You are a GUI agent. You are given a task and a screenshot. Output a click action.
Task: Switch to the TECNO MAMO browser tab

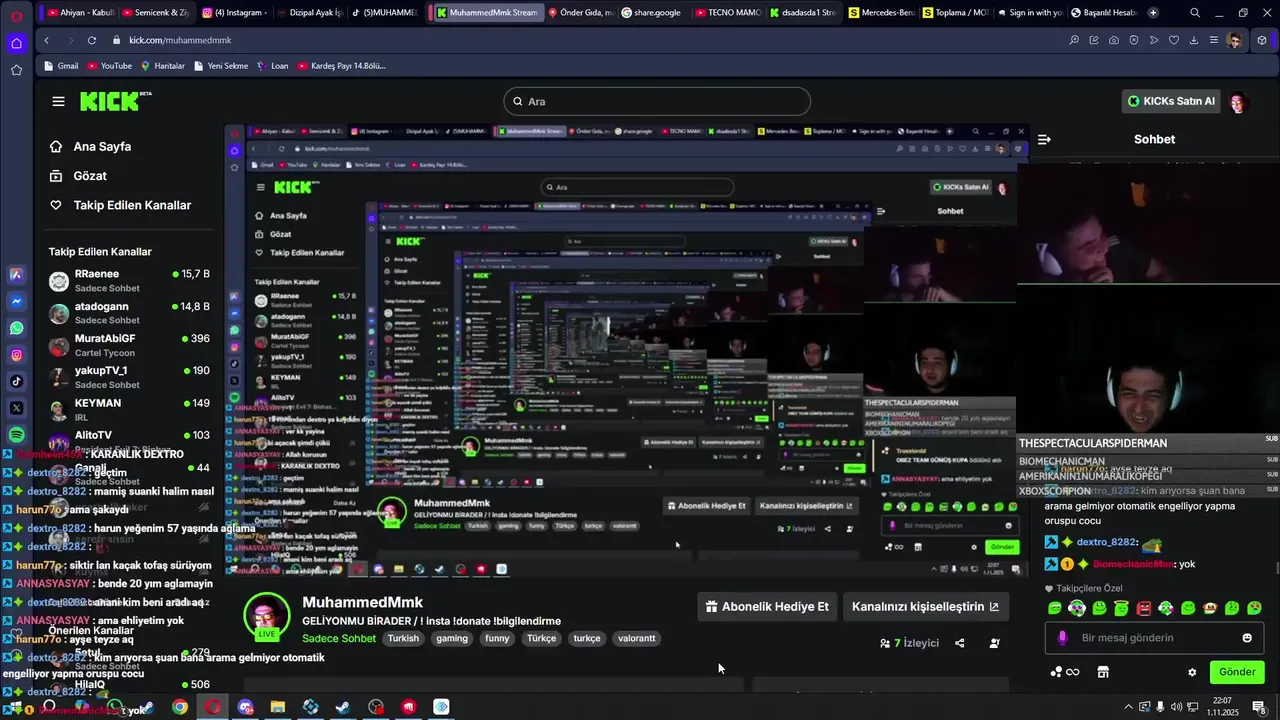point(728,13)
